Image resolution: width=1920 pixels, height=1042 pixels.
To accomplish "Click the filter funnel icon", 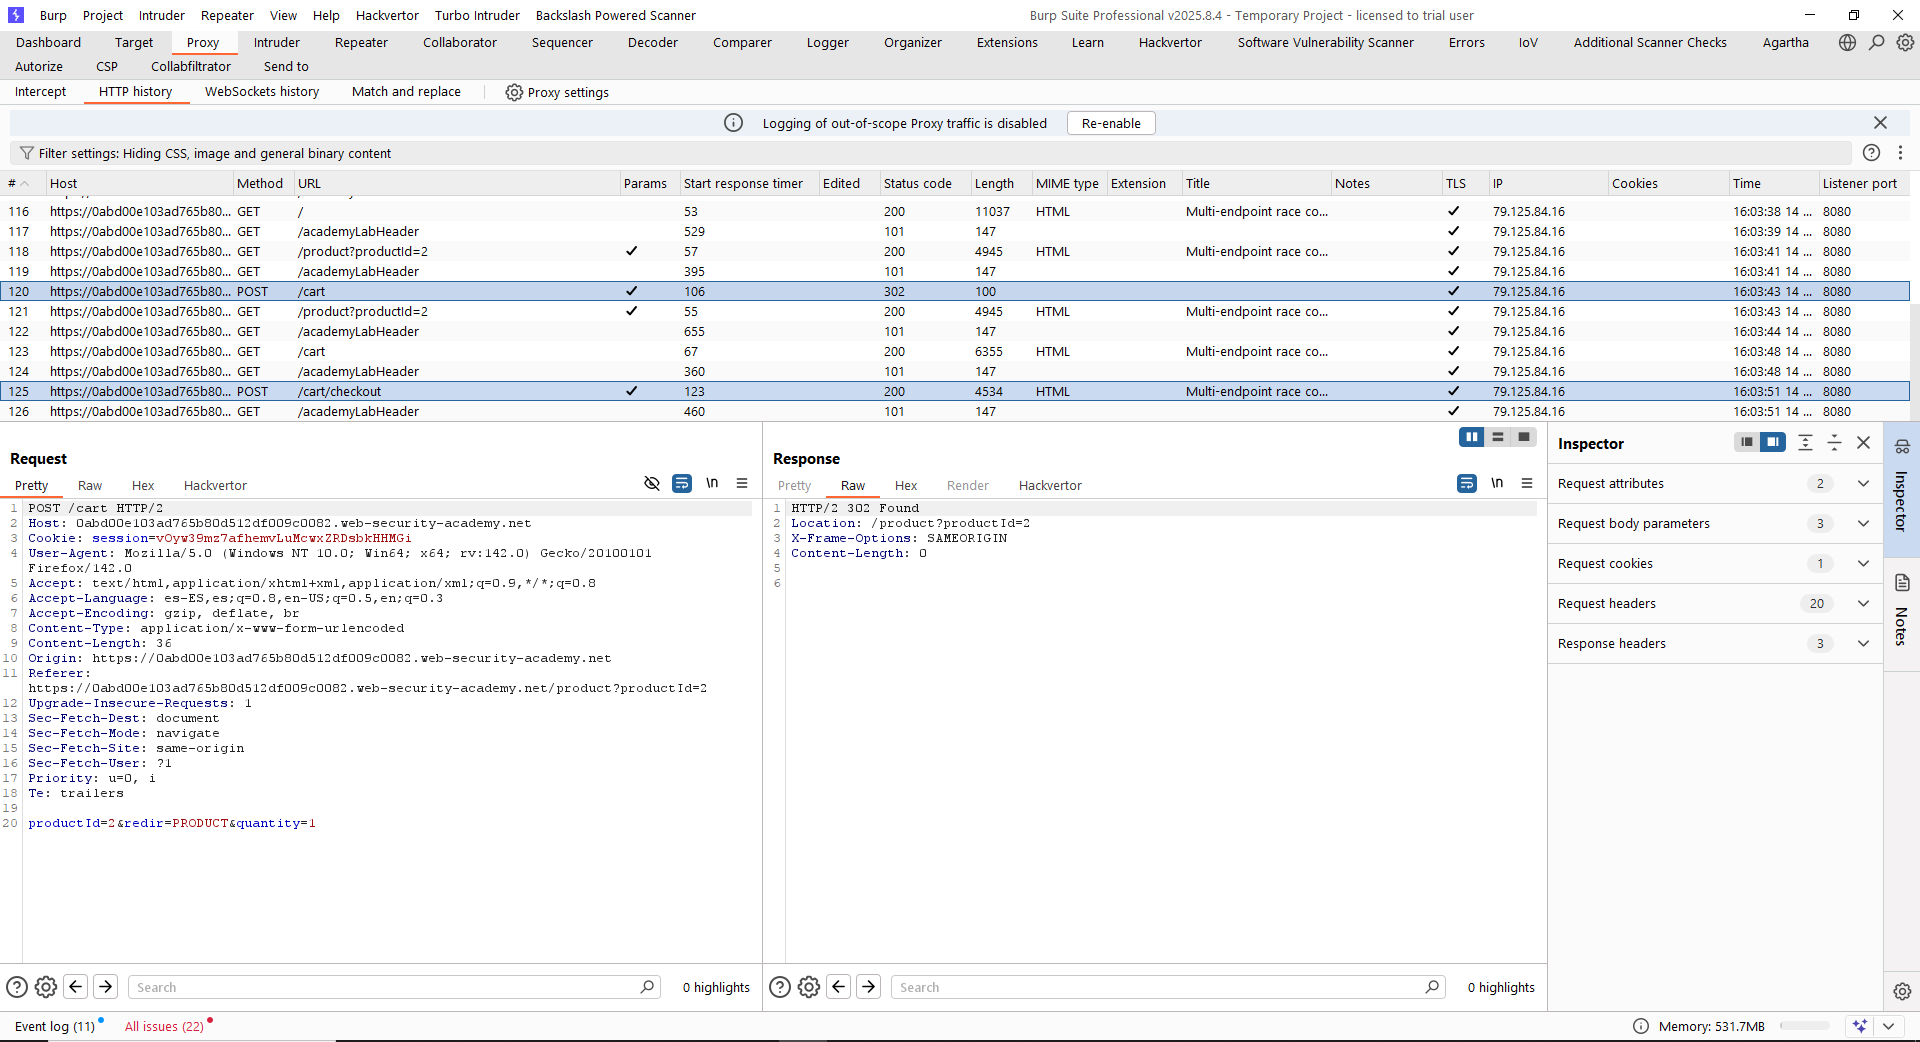I will pyautogui.click(x=27, y=153).
